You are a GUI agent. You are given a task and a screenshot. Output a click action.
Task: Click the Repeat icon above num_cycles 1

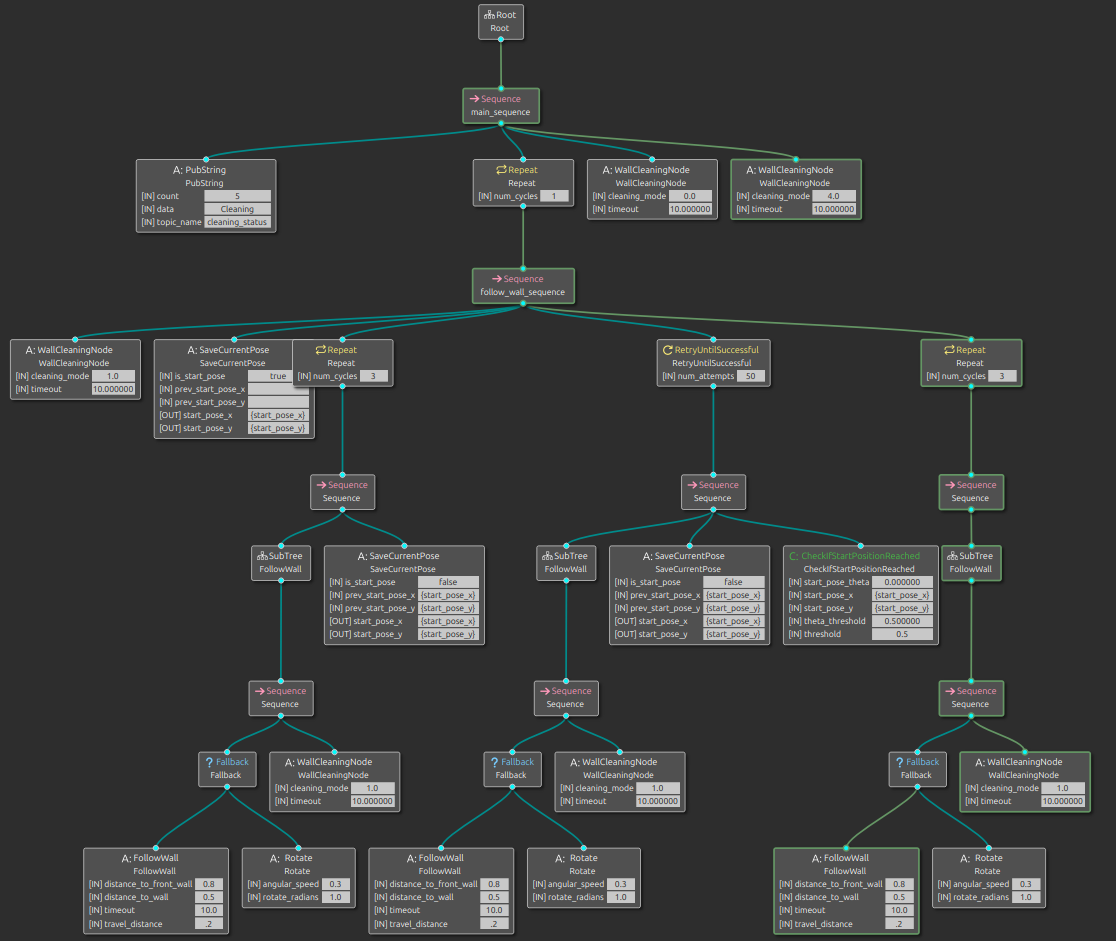[x=500, y=170]
